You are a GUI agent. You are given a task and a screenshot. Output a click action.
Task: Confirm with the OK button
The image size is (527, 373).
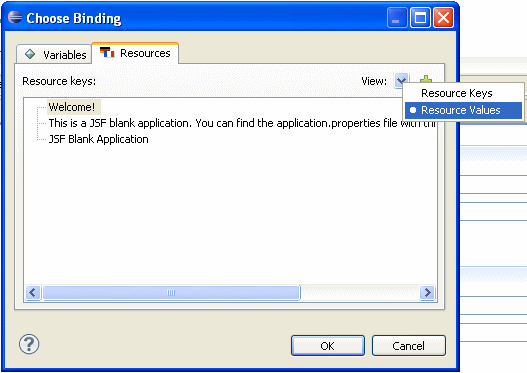pyautogui.click(x=328, y=345)
